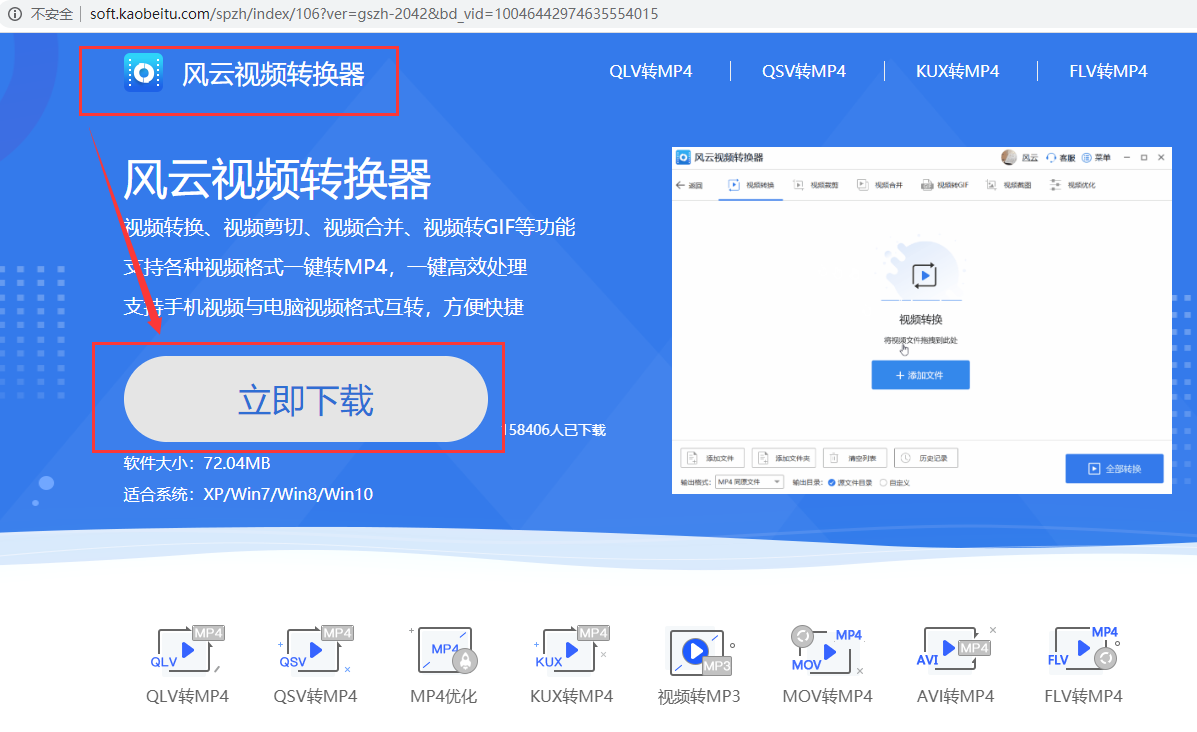
Task: Click the QLV转MP4 converter icon
Action: [x=186, y=651]
